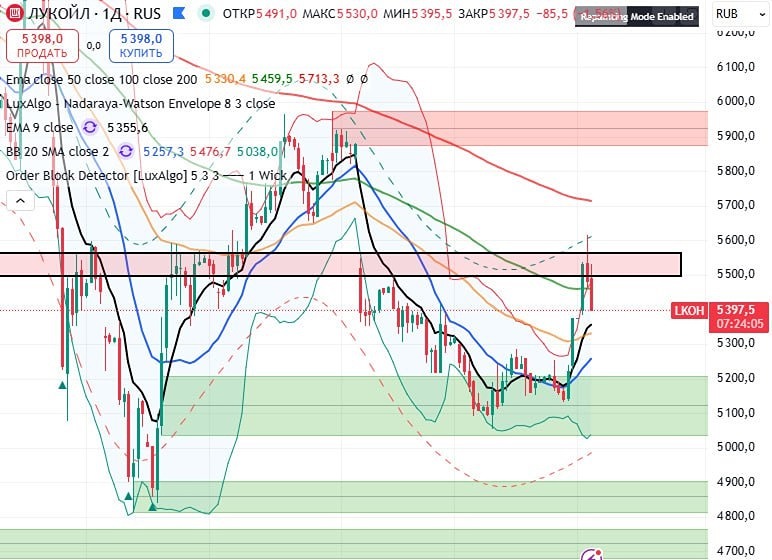Click the 6000,0 price axis label

pos(736,100)
